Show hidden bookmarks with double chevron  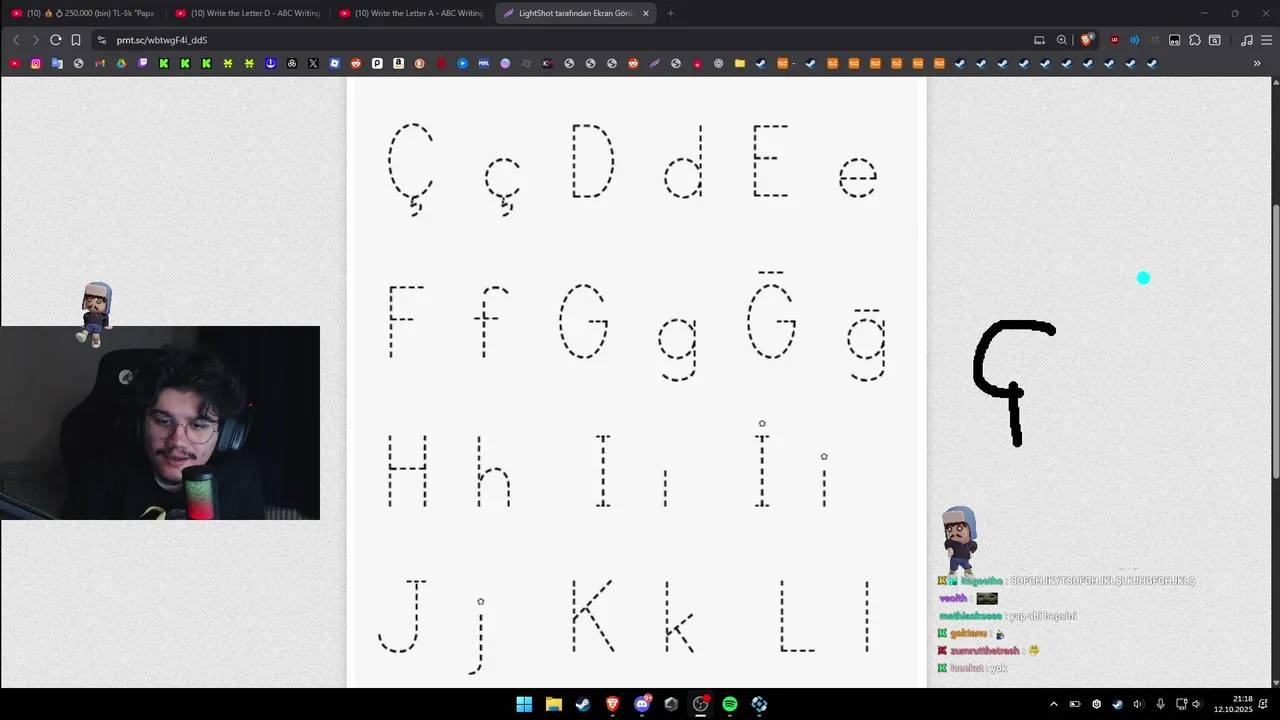click(1257, 63)
